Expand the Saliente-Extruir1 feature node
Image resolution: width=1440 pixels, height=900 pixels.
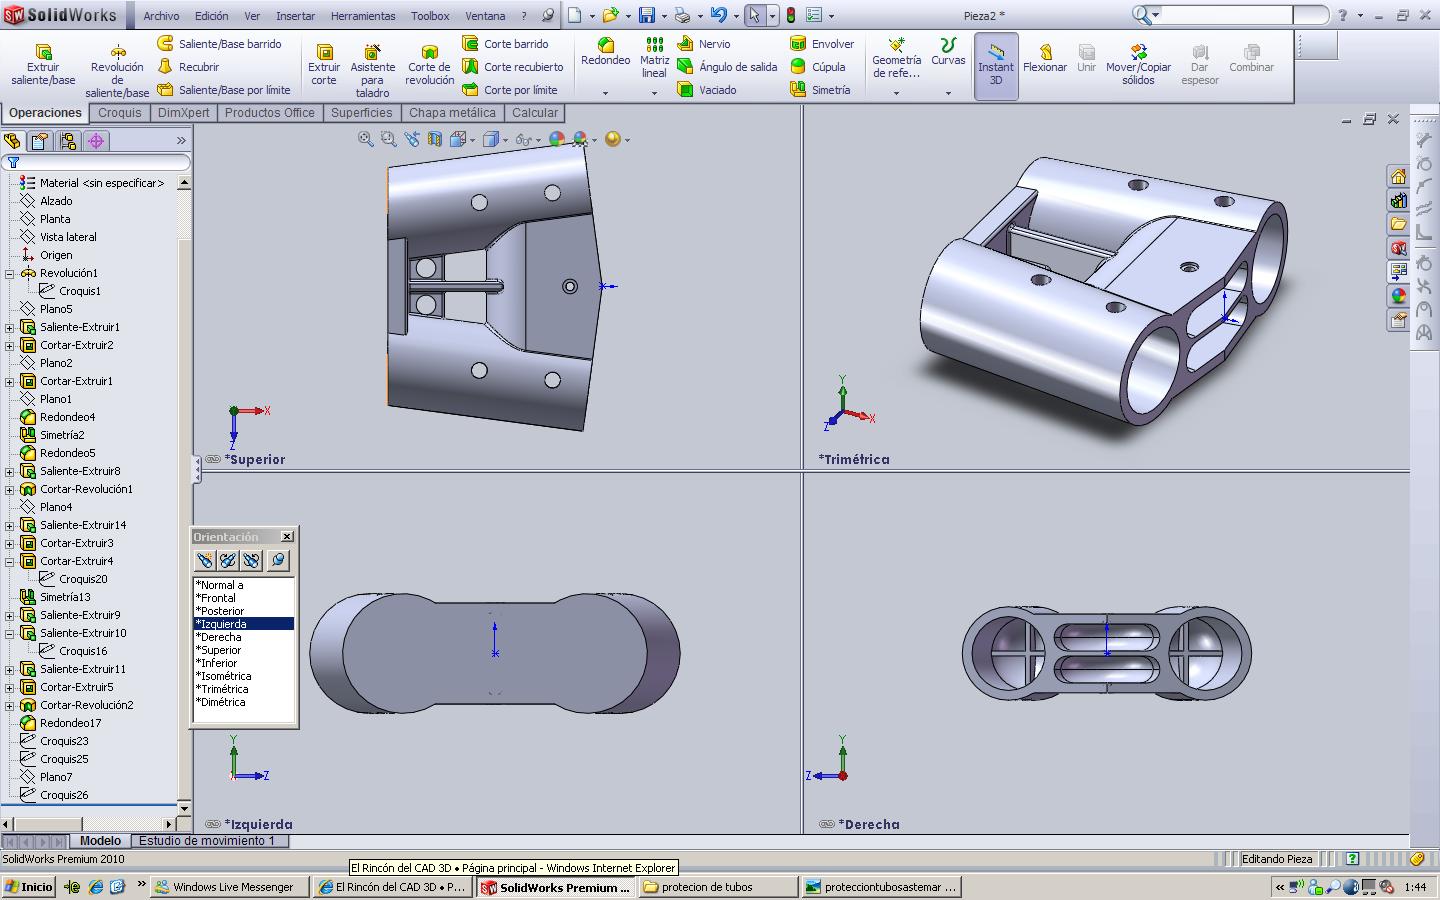pos(10,327)
